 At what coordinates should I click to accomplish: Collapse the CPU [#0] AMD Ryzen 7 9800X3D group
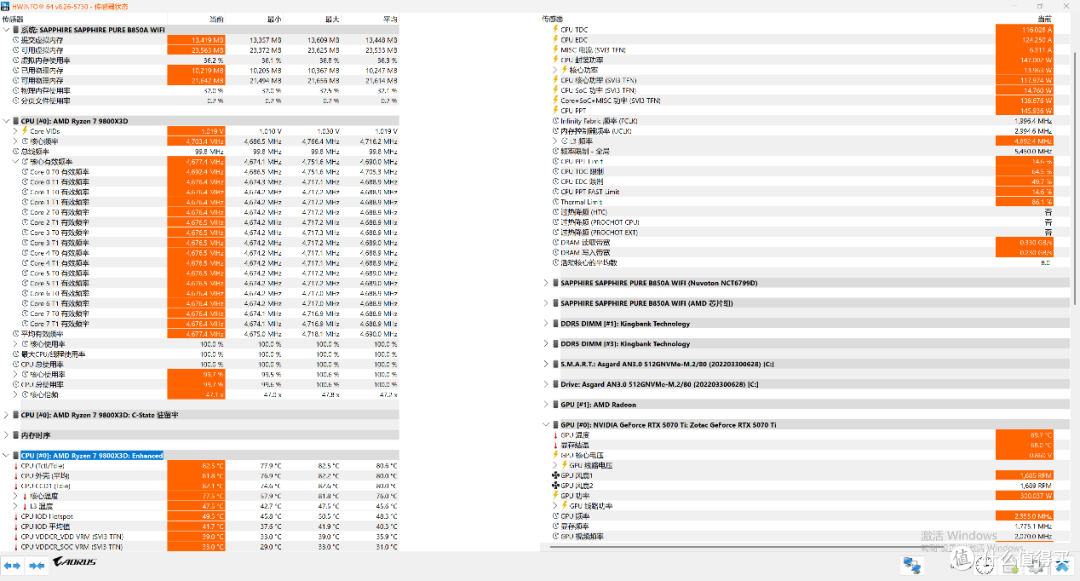pyautogui.click(x=6, y=120)
